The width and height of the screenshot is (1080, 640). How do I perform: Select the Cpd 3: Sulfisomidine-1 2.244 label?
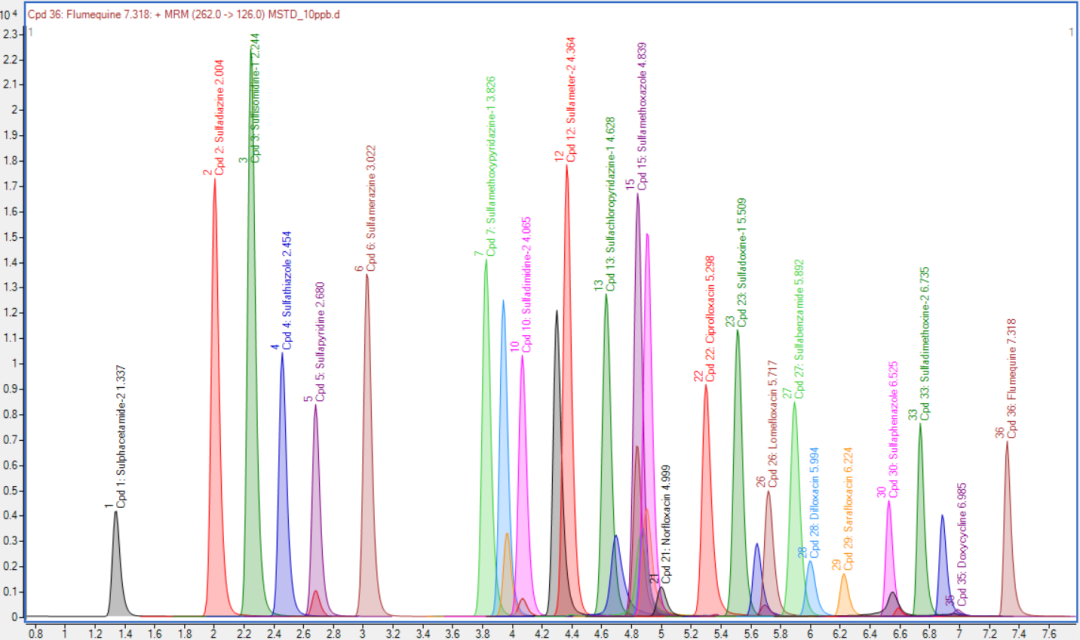255,98
